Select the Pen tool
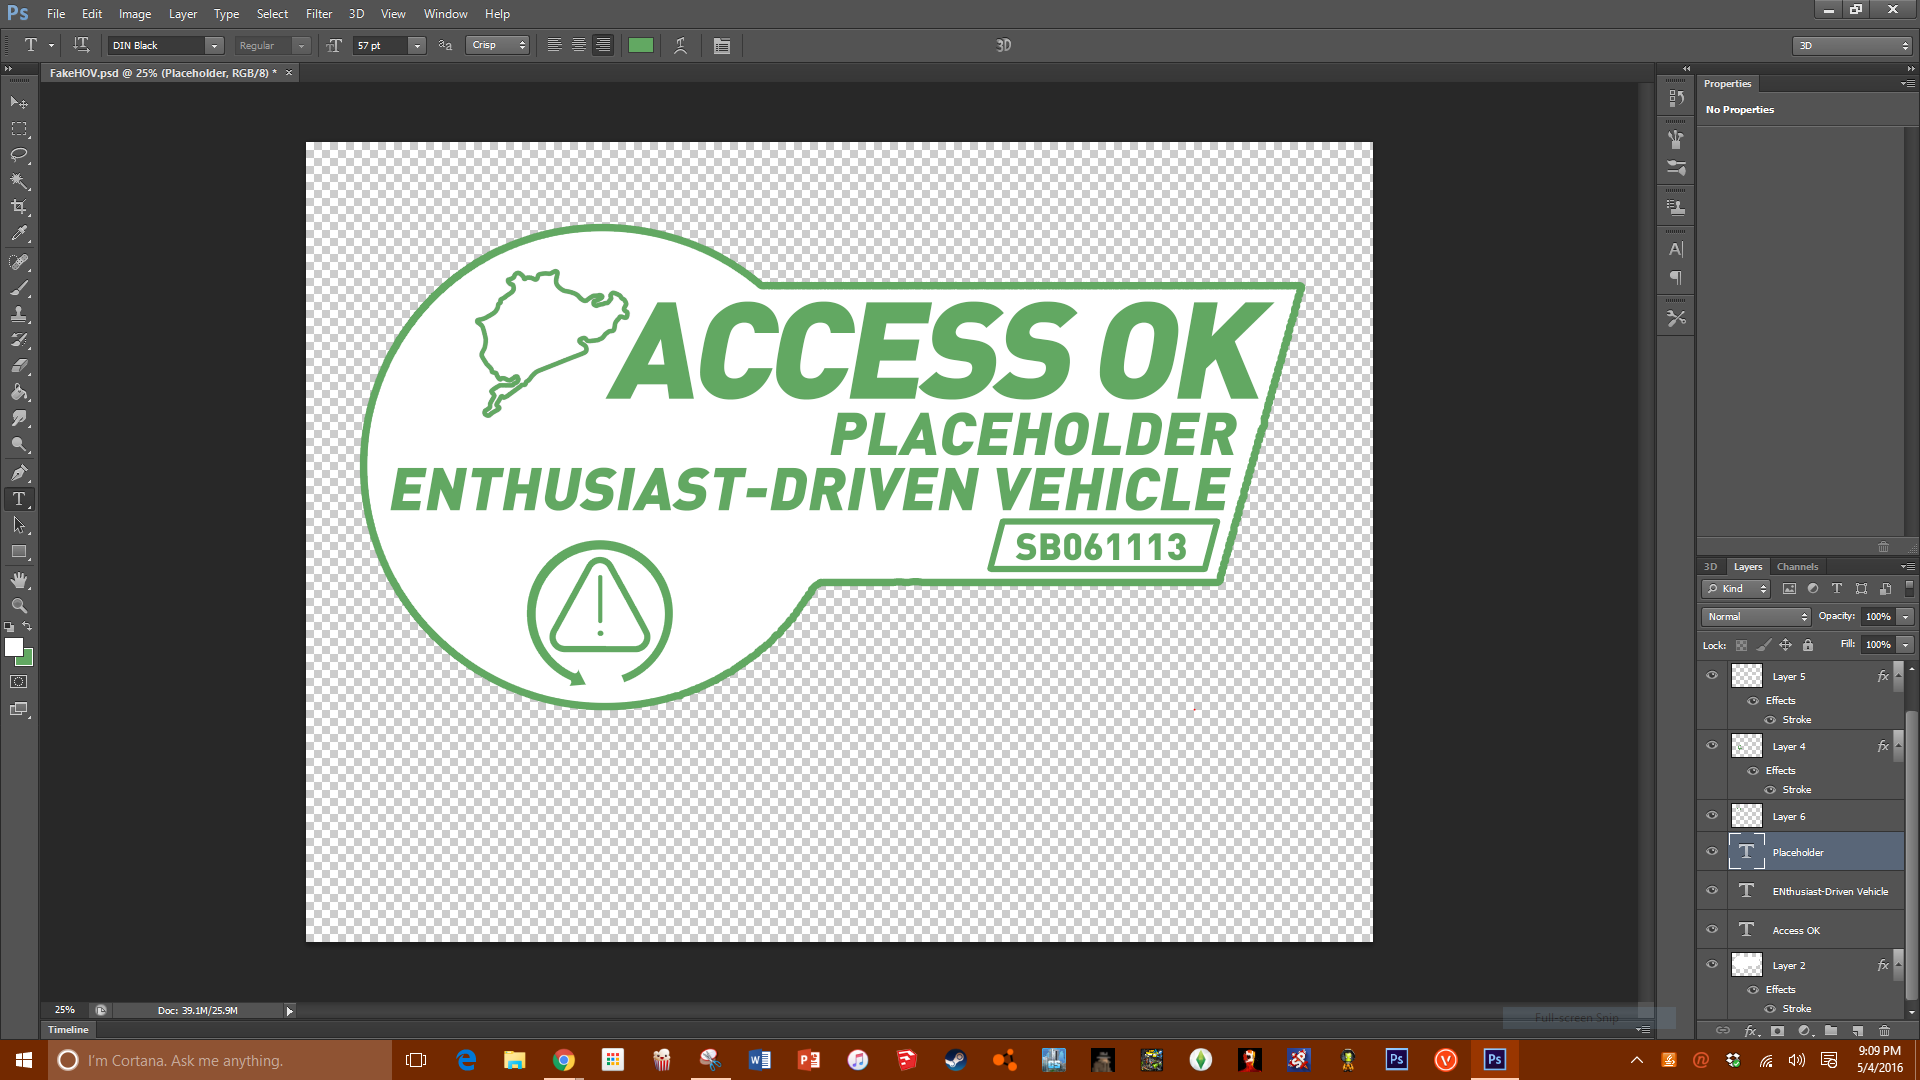Viewport: 1920px width, 1080px height. pyautogui.click(x=19, y=473)
